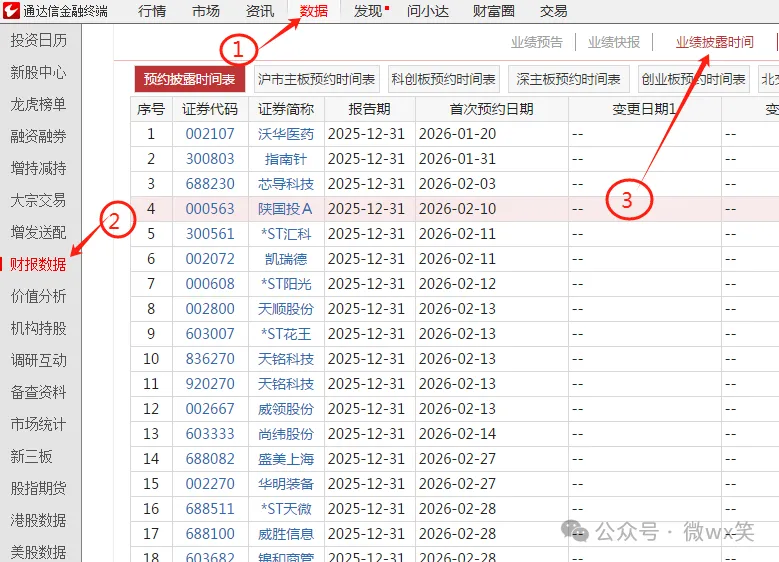Click the 通达信金融终端 app logo icon
Viewport: 779px width, 562px height.
[x=12, y=11]
